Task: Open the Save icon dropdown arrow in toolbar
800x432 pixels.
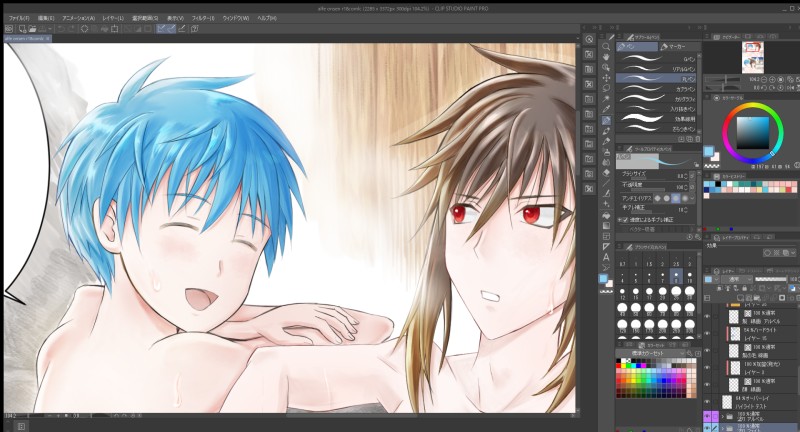Action: pyautogui.click(x=51, y=29)
